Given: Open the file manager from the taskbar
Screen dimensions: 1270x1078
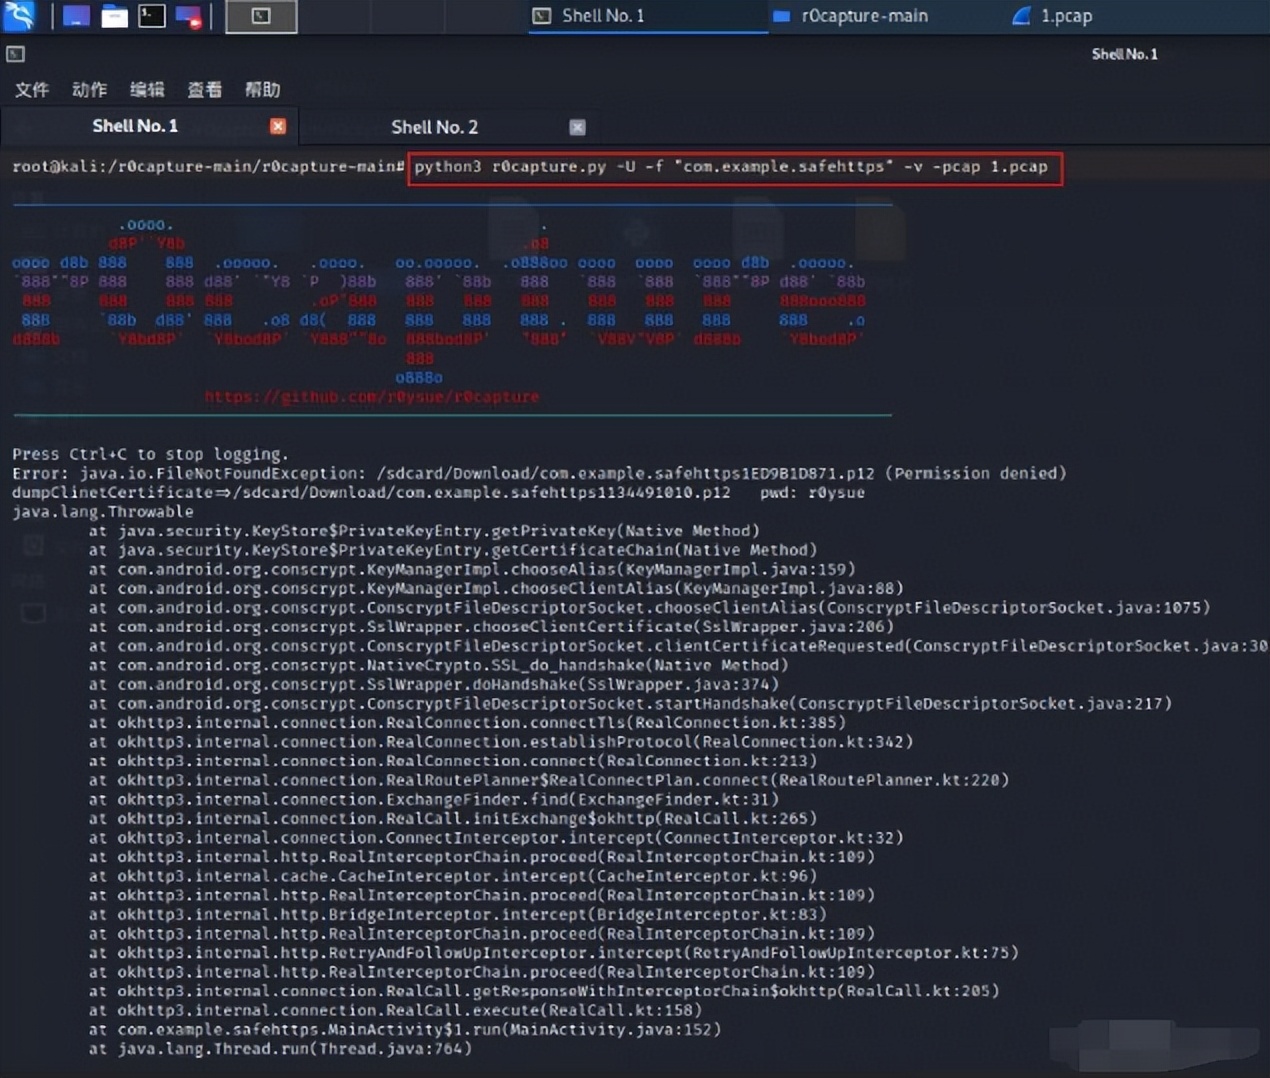Looking at the screenshot, I should pyautogui.click(x=113, y=16).
